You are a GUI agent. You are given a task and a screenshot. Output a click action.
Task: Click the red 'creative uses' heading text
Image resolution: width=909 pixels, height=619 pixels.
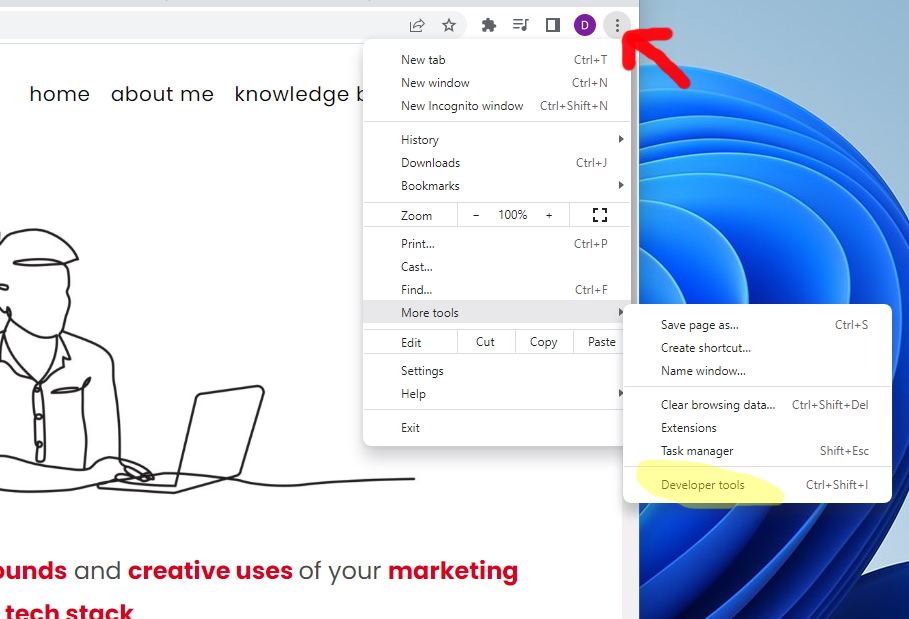tap(210, 571)
